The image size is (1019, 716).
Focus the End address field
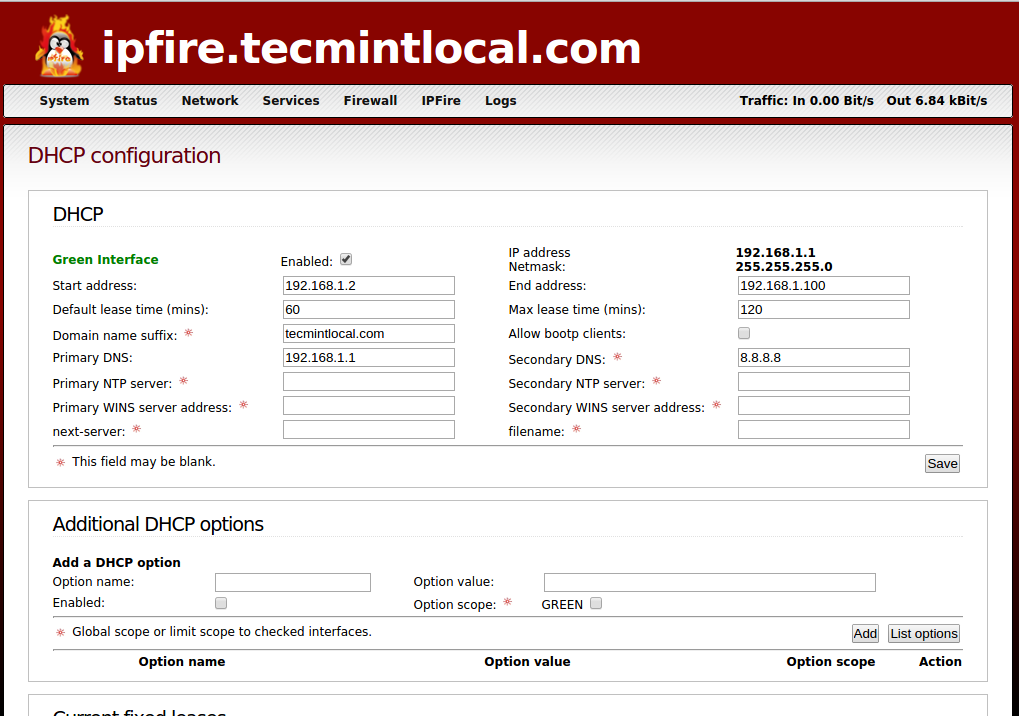click(823, 285)
